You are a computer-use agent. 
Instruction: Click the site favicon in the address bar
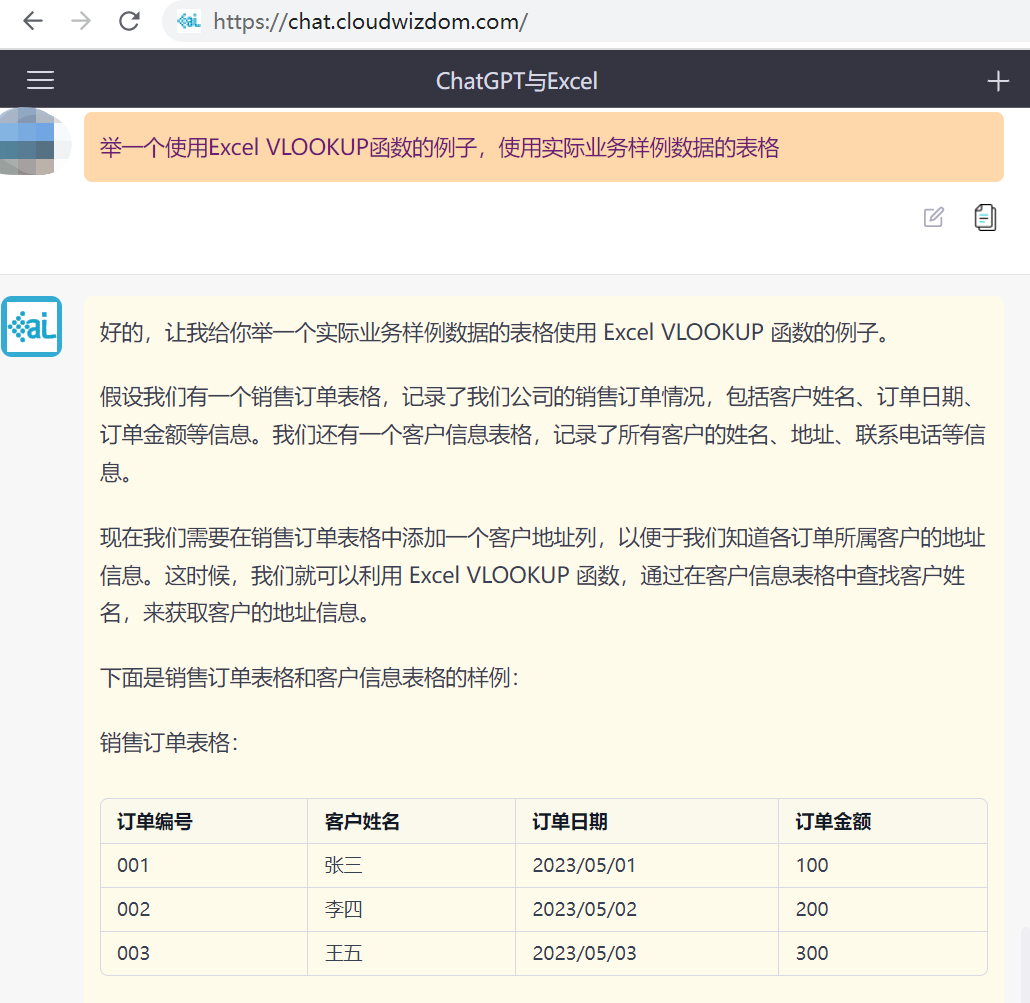click(189, 21)
